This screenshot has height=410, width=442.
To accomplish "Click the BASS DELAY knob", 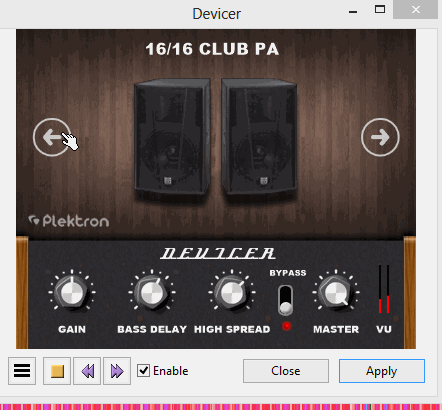I will 152,292.
